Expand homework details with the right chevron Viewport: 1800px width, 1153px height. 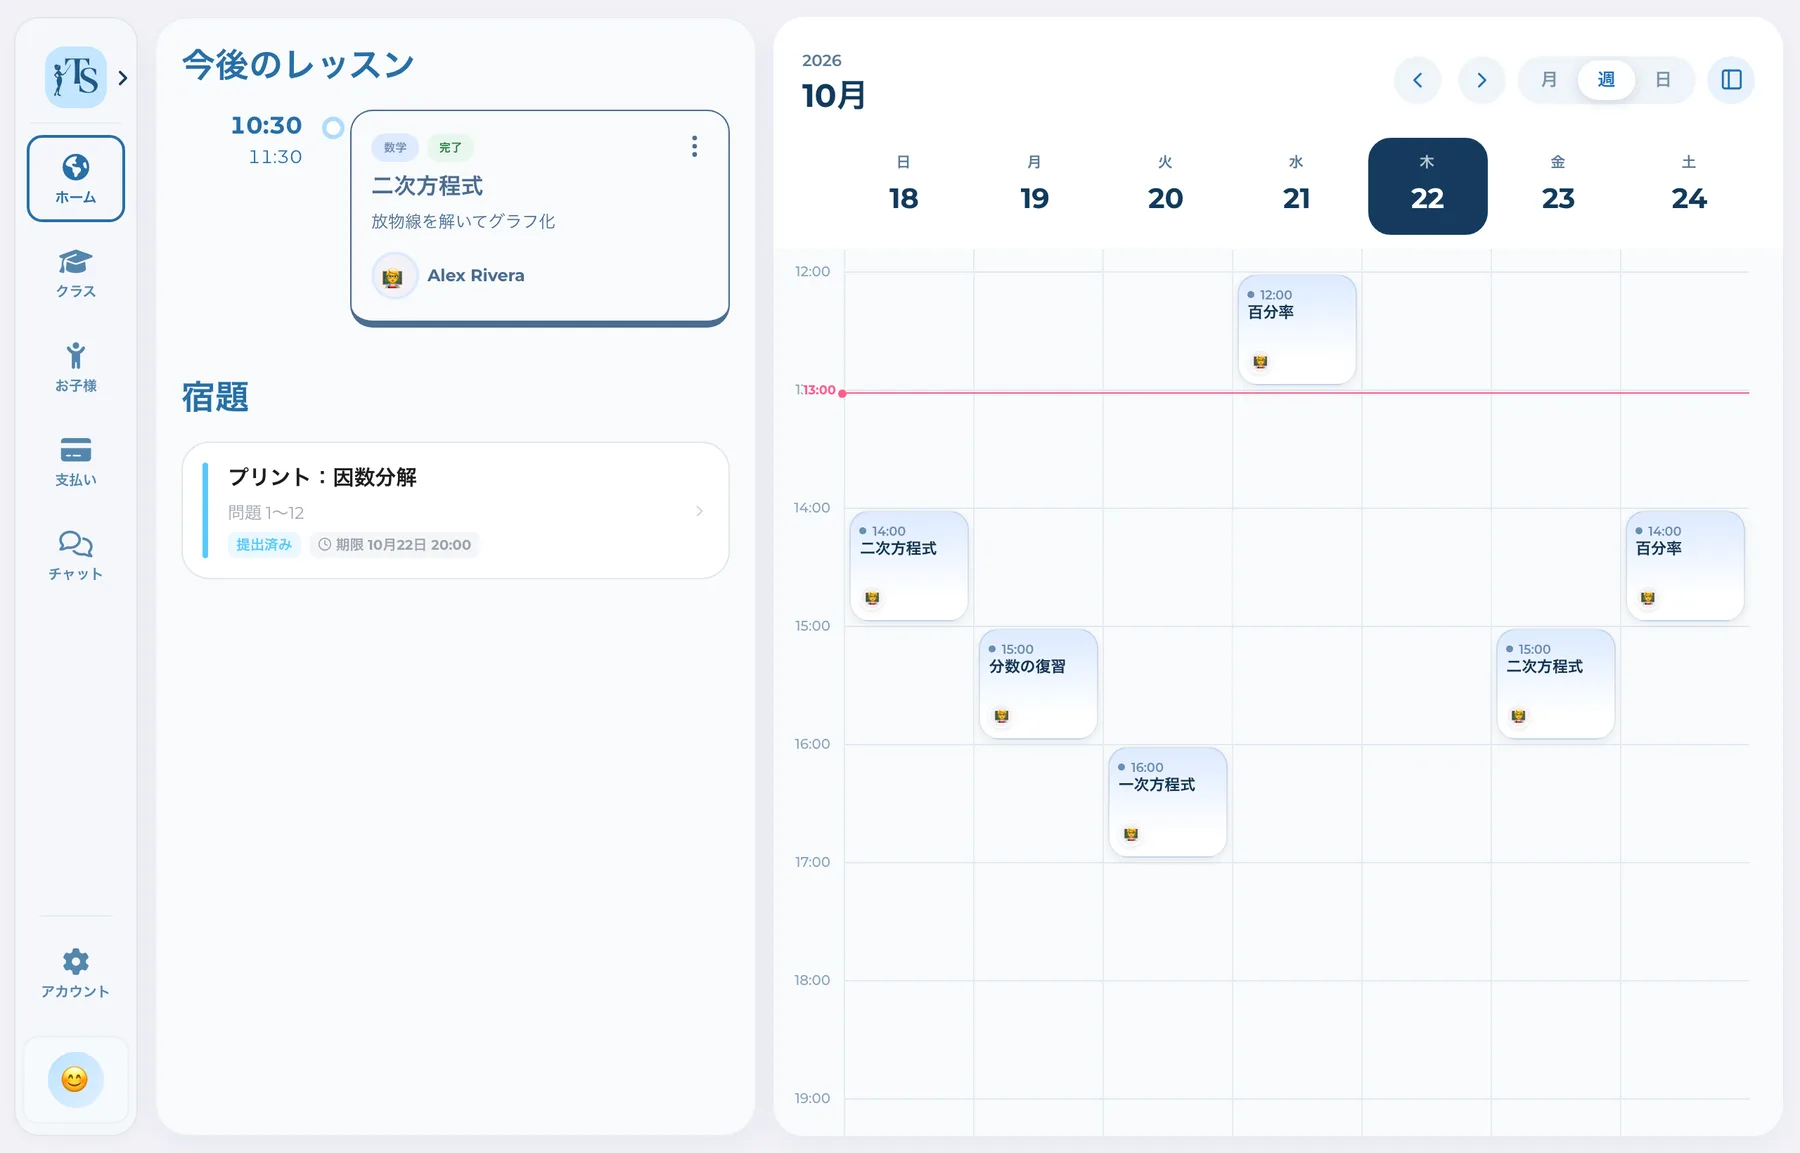(x=699, y=511)
